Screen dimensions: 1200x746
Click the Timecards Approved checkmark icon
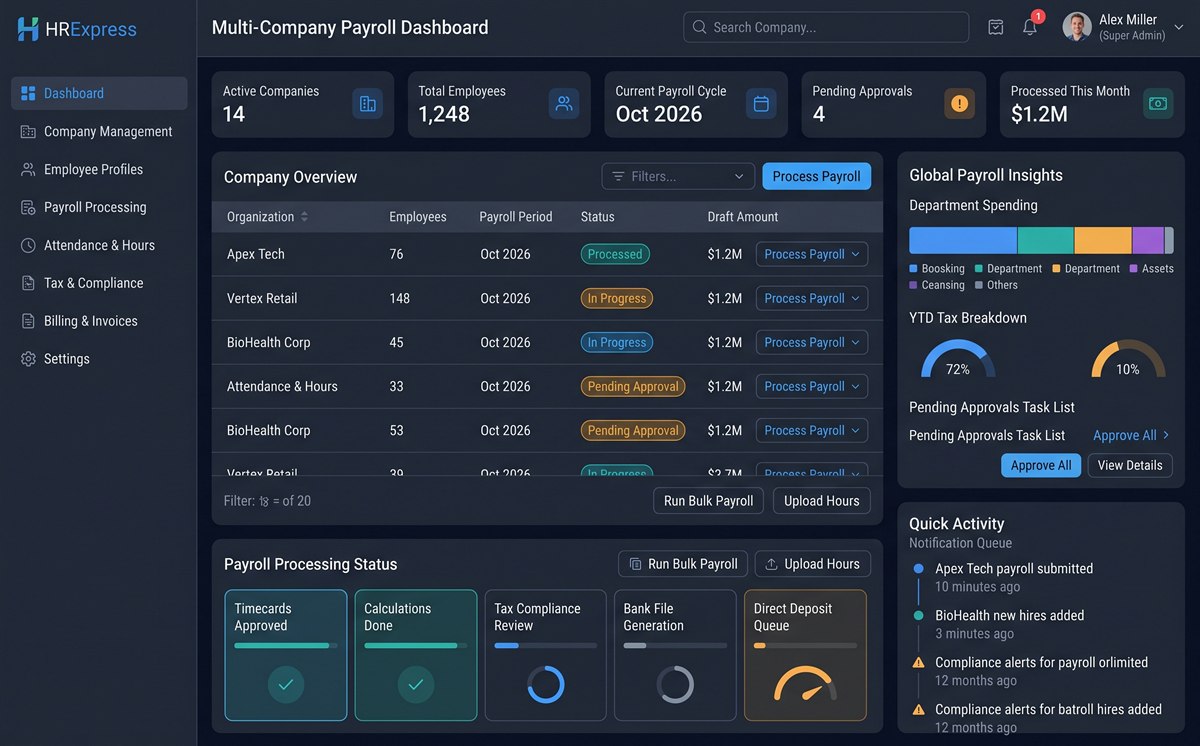point(286,684)
